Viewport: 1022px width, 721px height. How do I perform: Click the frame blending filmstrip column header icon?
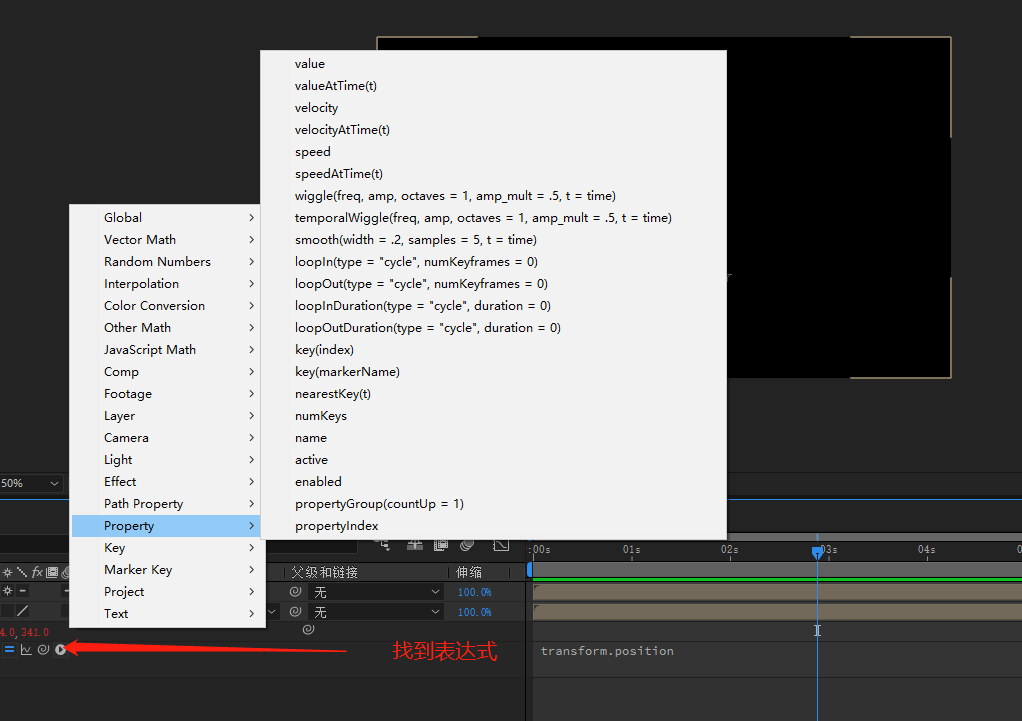pyautogui.click(x=51, y=572)
